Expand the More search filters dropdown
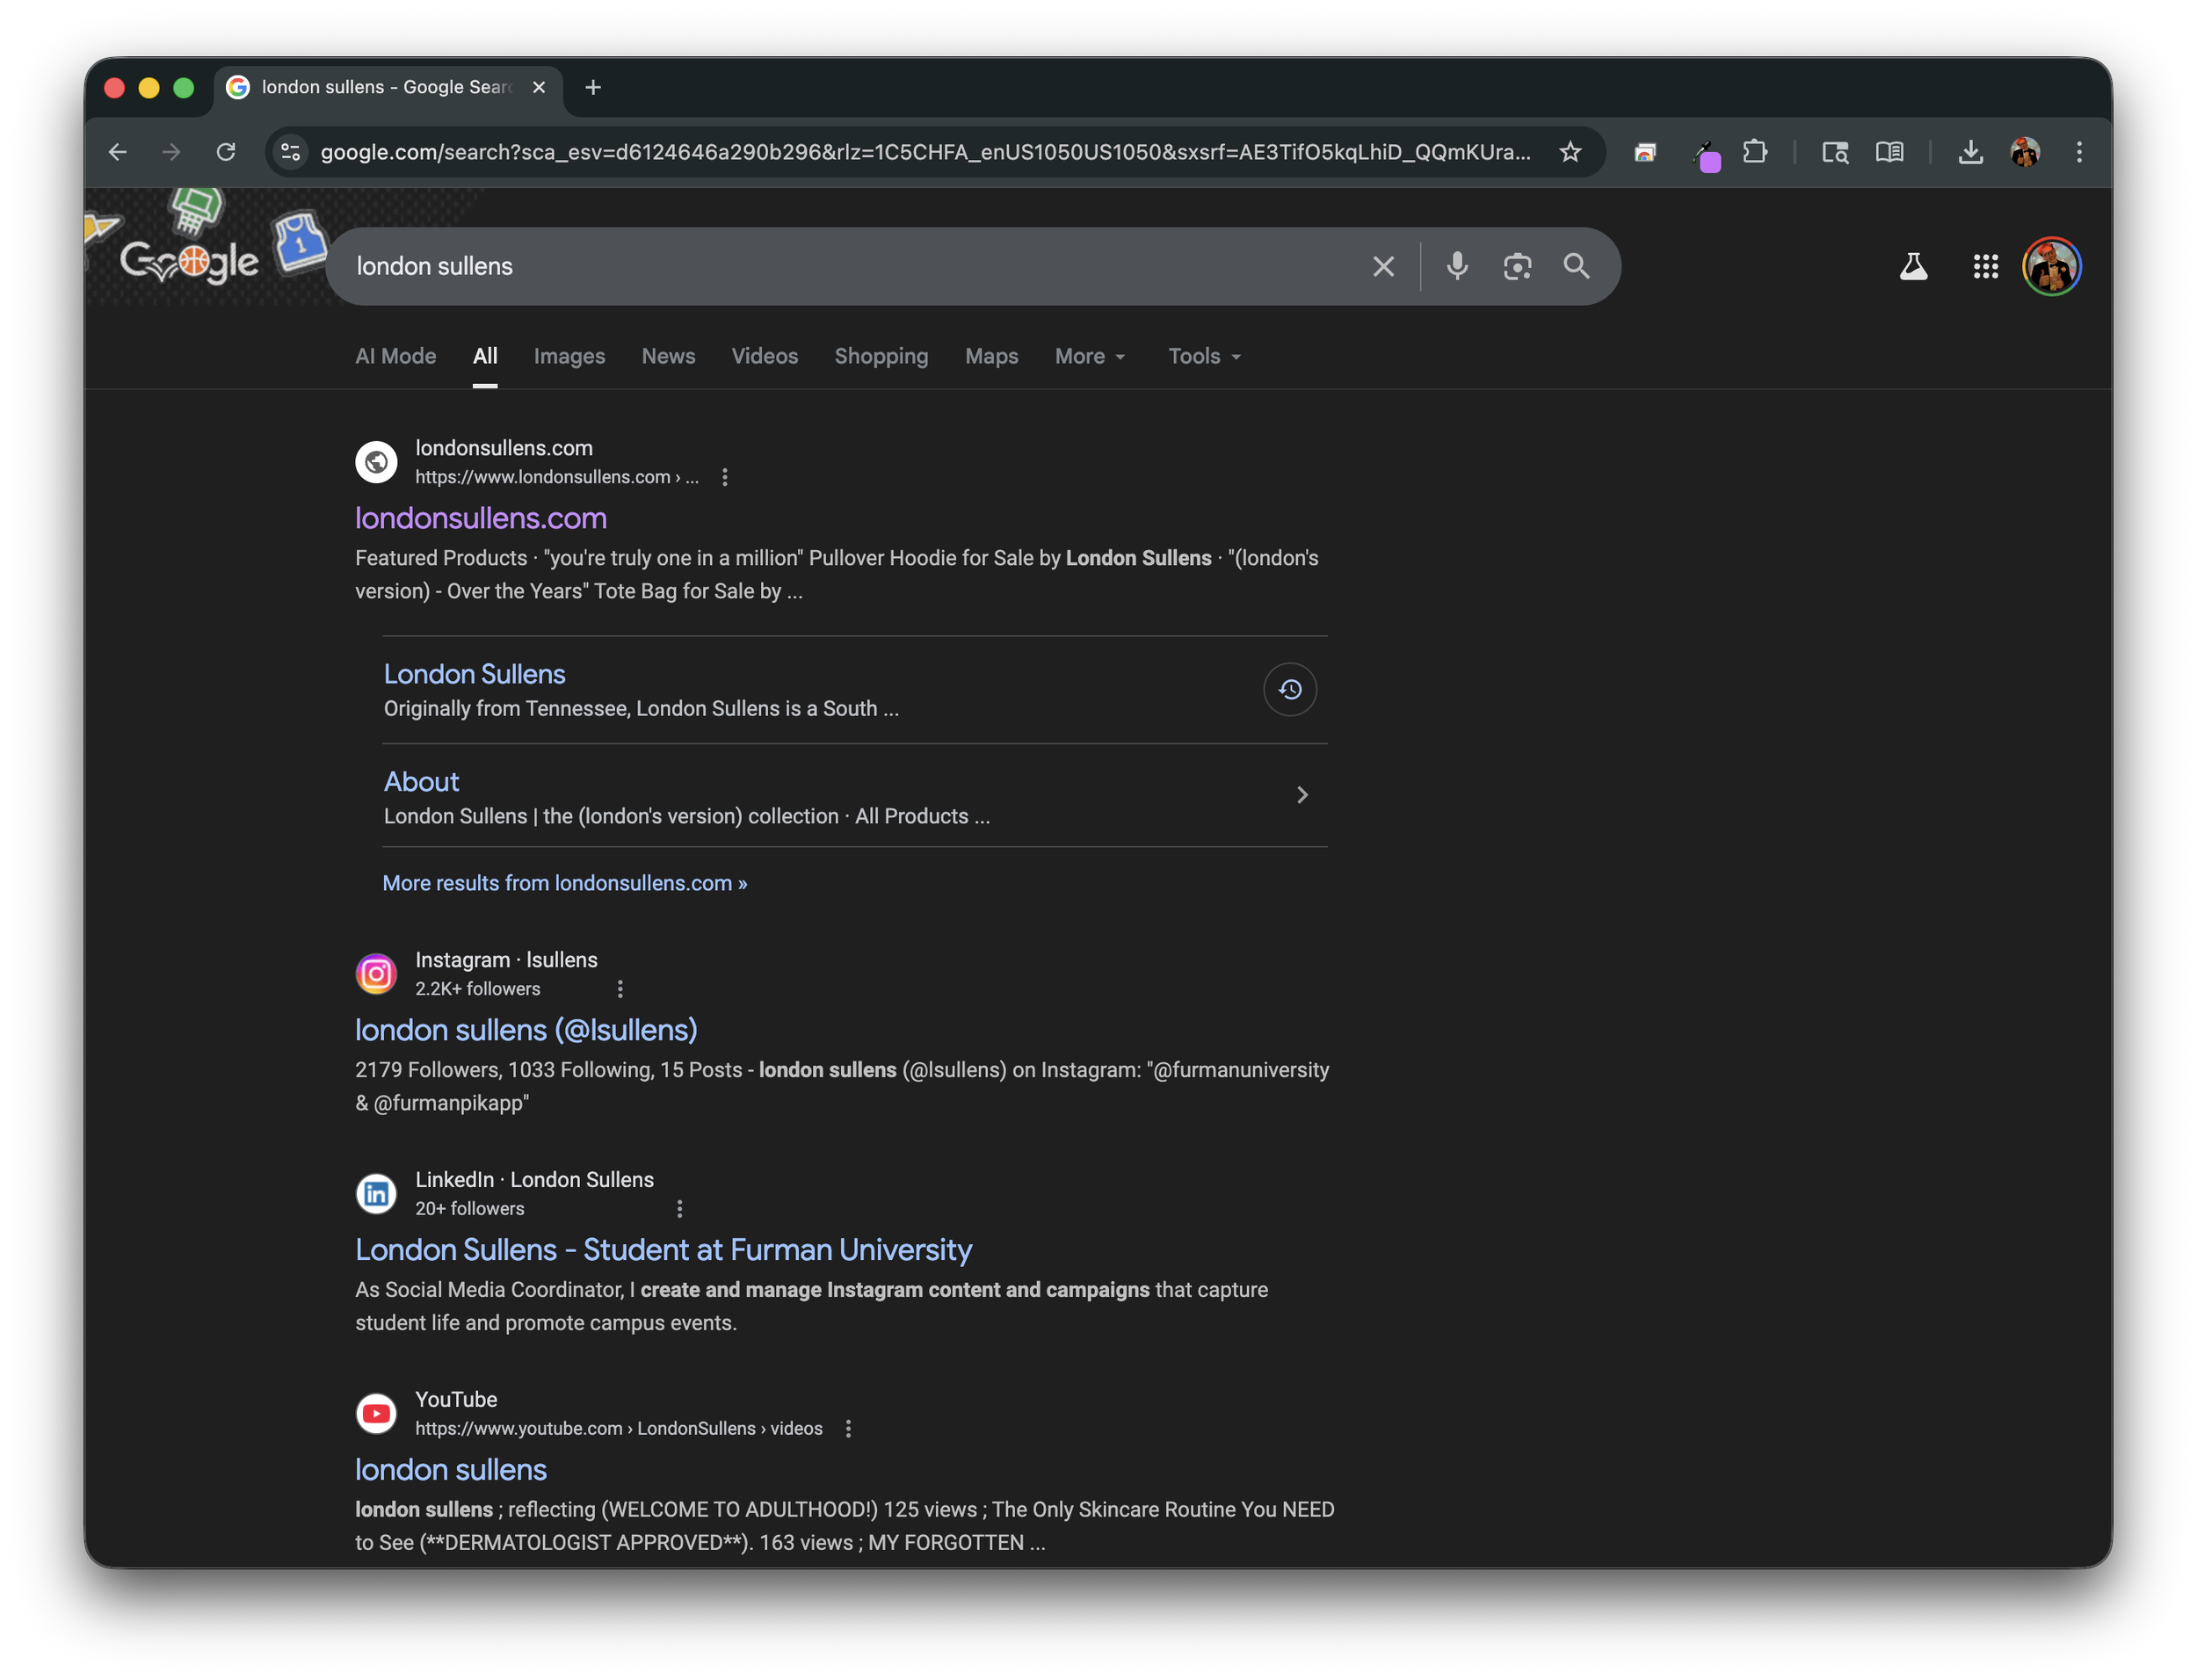This screenshot has height=1680, width=2197. (1090, 356)
